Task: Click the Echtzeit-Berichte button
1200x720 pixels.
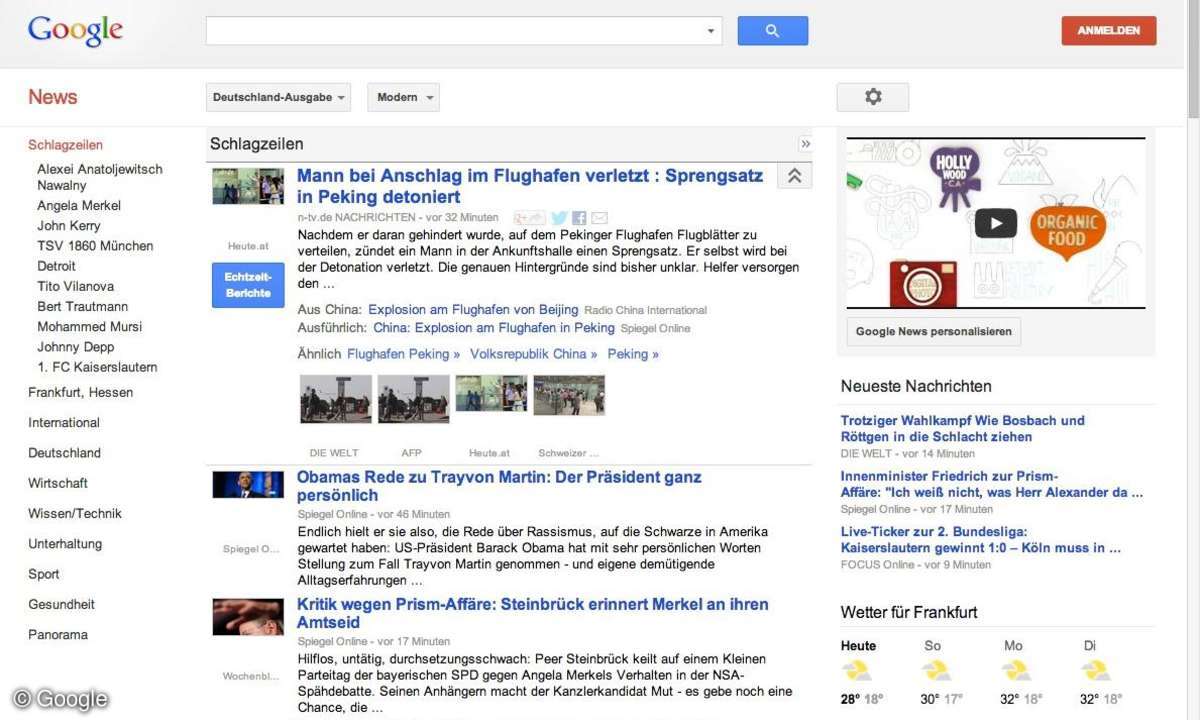Action: (248, 285)
